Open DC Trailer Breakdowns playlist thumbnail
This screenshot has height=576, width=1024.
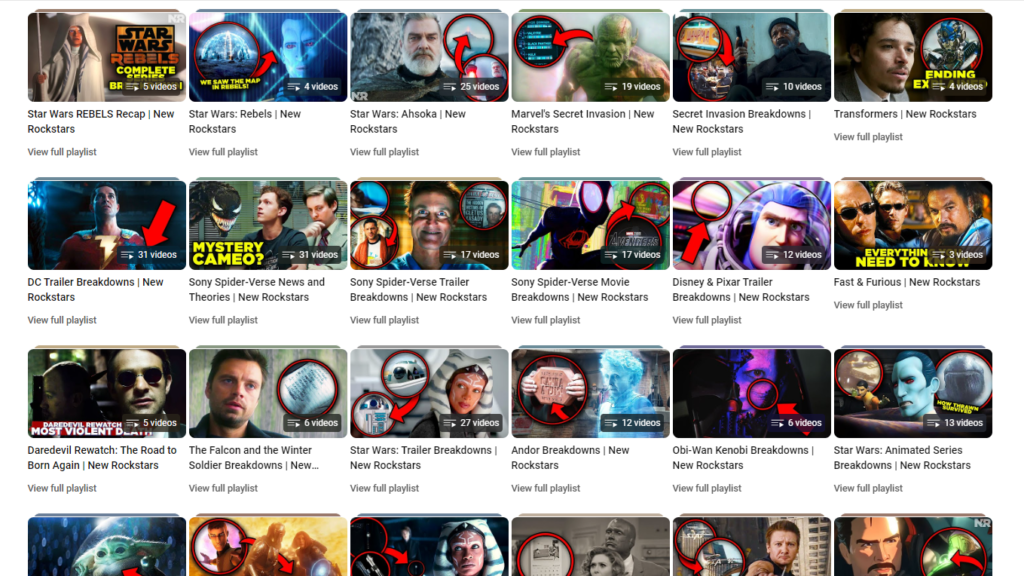[x=106, y=225]
